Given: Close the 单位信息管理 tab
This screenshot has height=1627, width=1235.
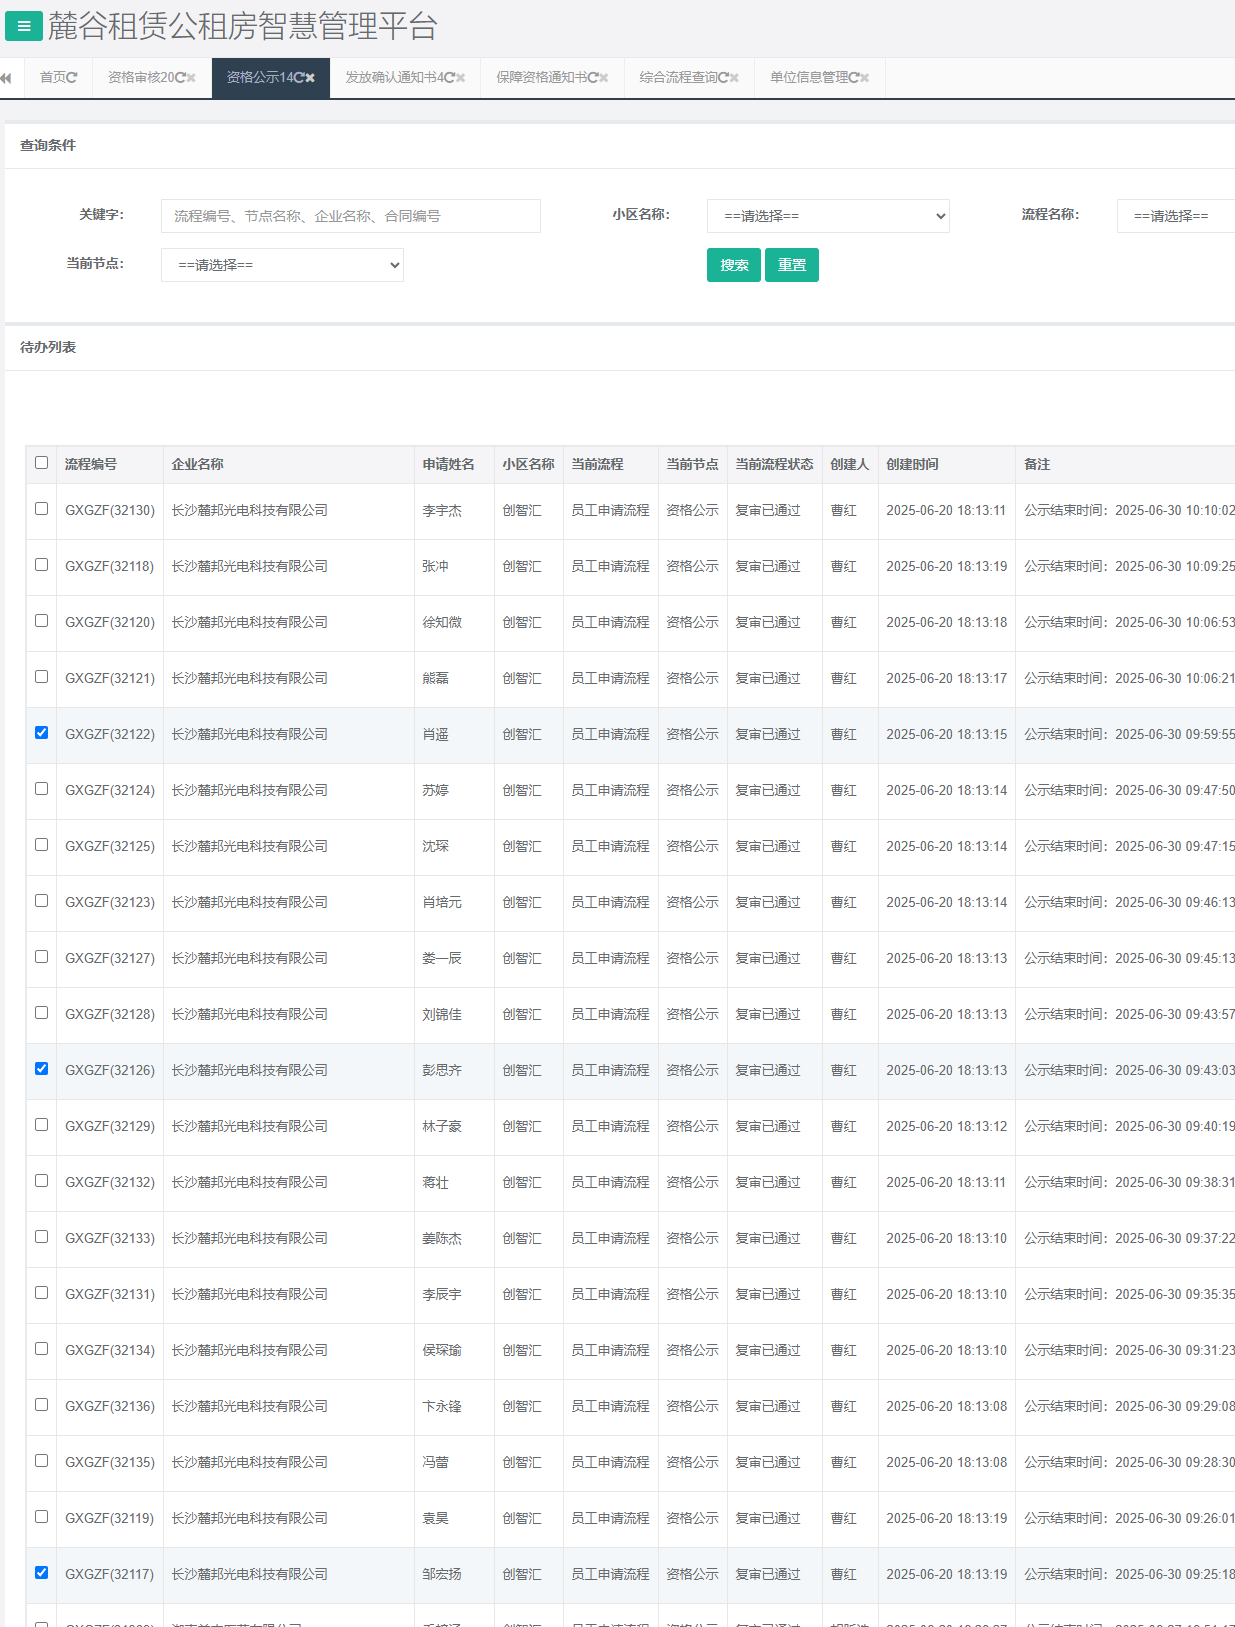Looking at the screenshot, I should click(x=865, y=78).
